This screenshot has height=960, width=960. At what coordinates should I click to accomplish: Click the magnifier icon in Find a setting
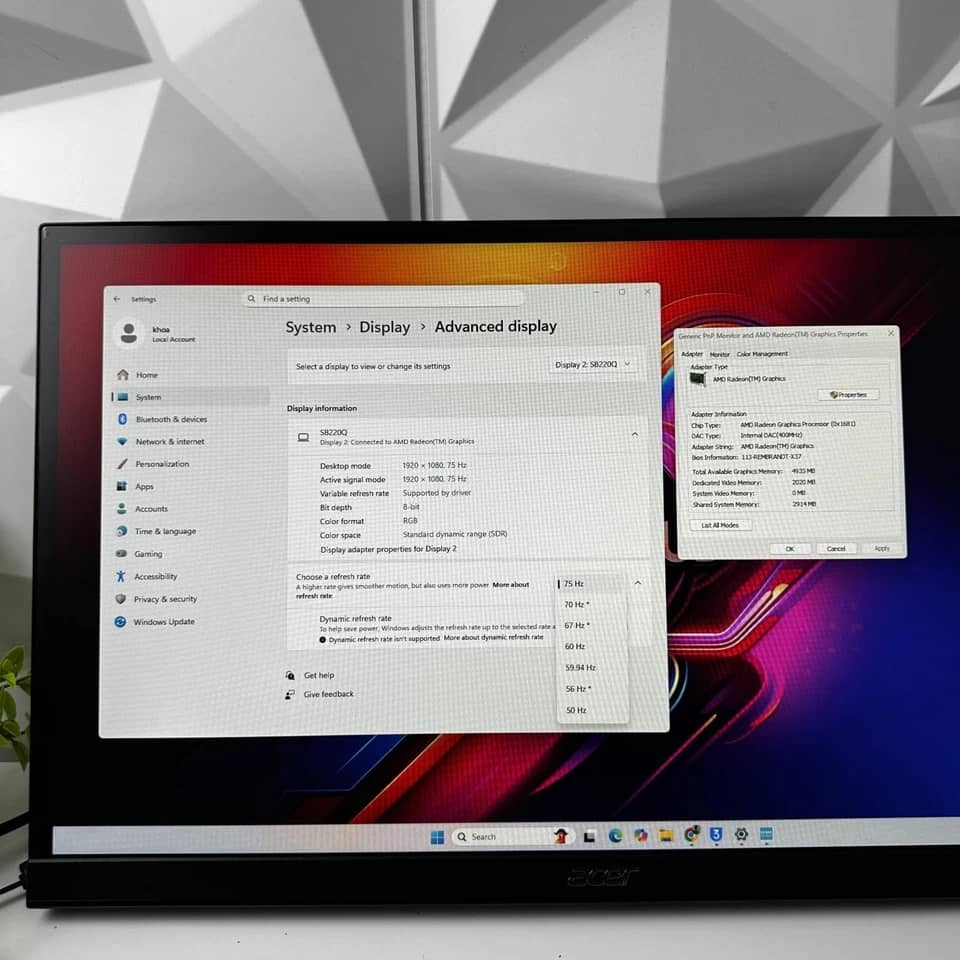click(x=251, y=299)
